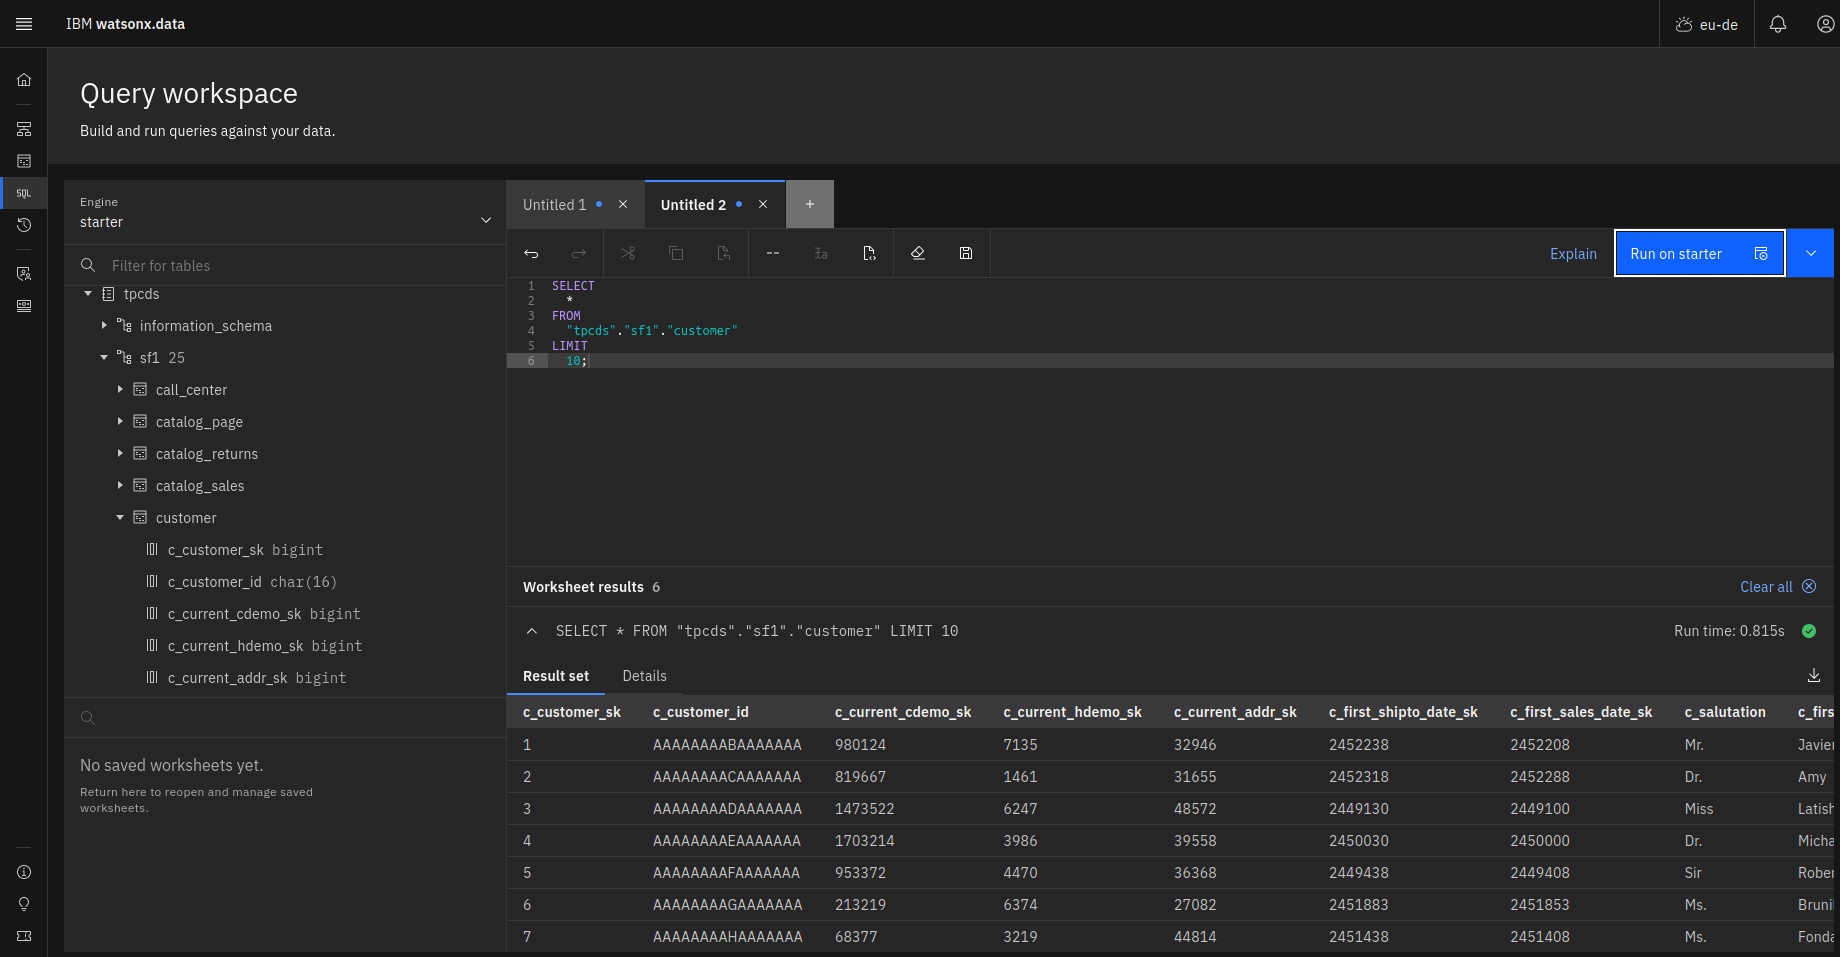The height and width of the screenshot is (957, 1840).
Task: Open the user profile menu
Action: 1825,24
